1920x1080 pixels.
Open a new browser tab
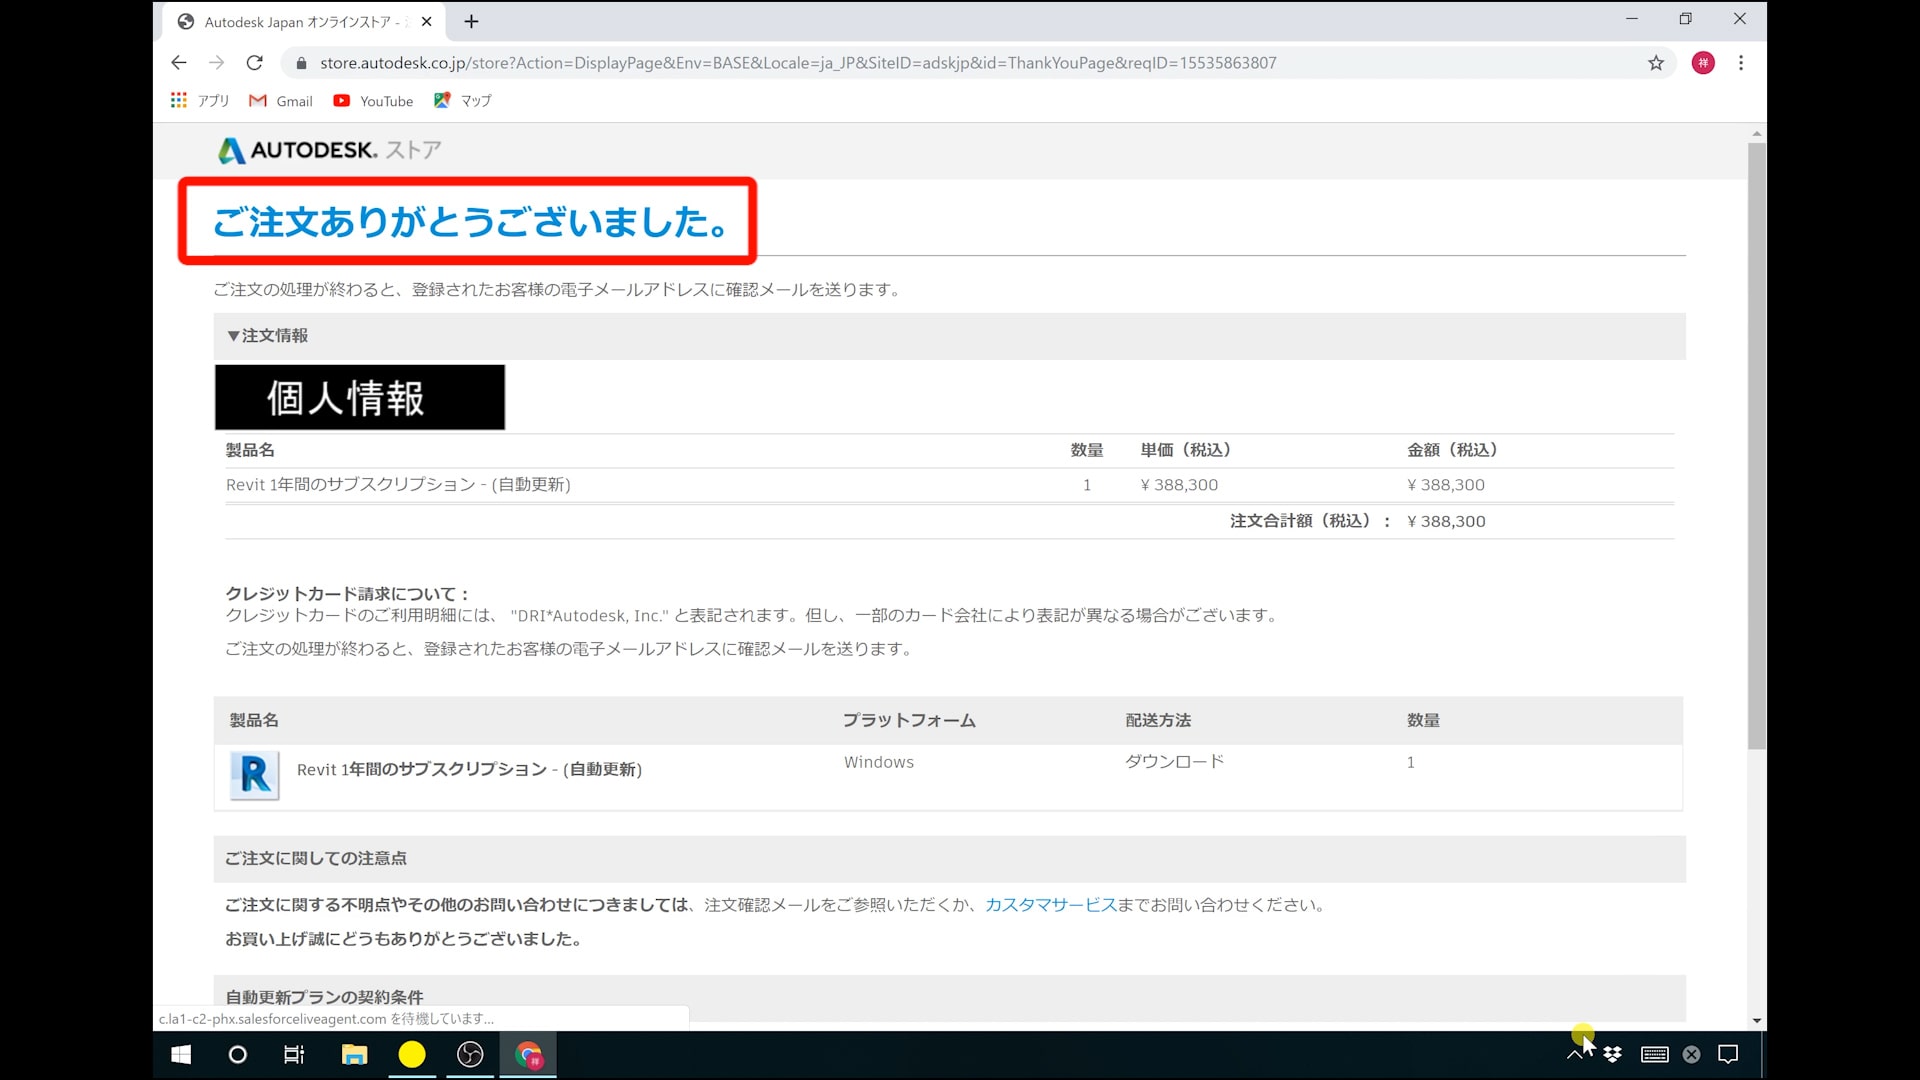pos(472,21)
